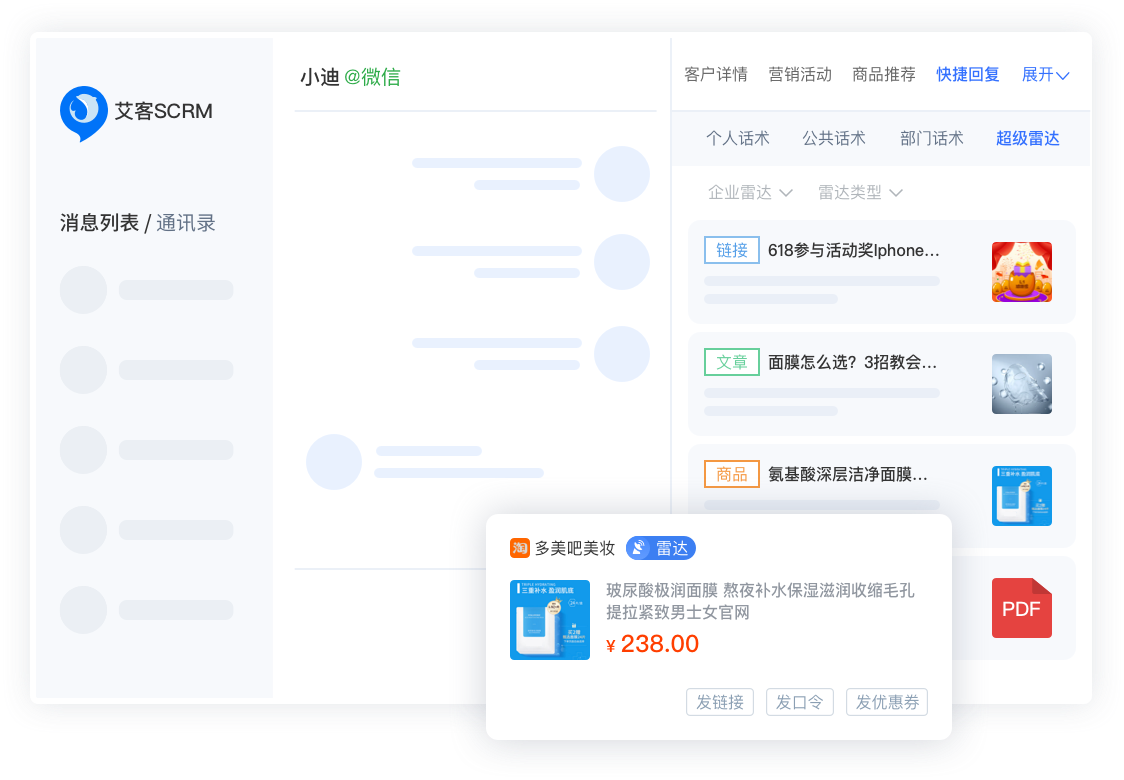
Task: Open the red PDF file icon
Action: (1021, 608)
